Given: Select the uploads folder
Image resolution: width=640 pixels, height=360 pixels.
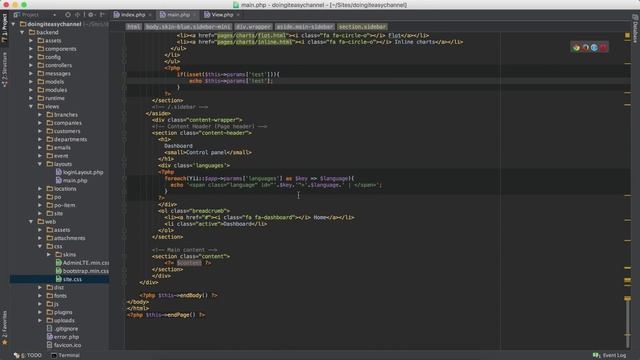Looking at the screenshot, I should (64, 320).
